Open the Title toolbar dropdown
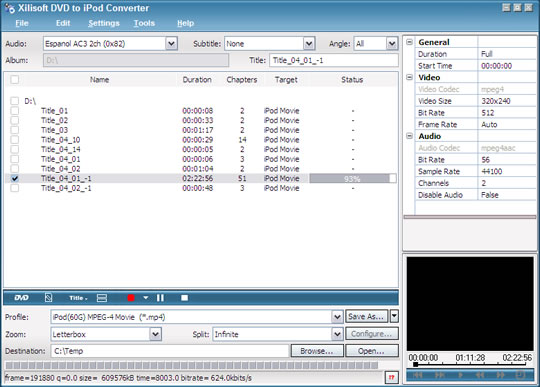This screenshot has width=540, height=387. click(78, 298)
